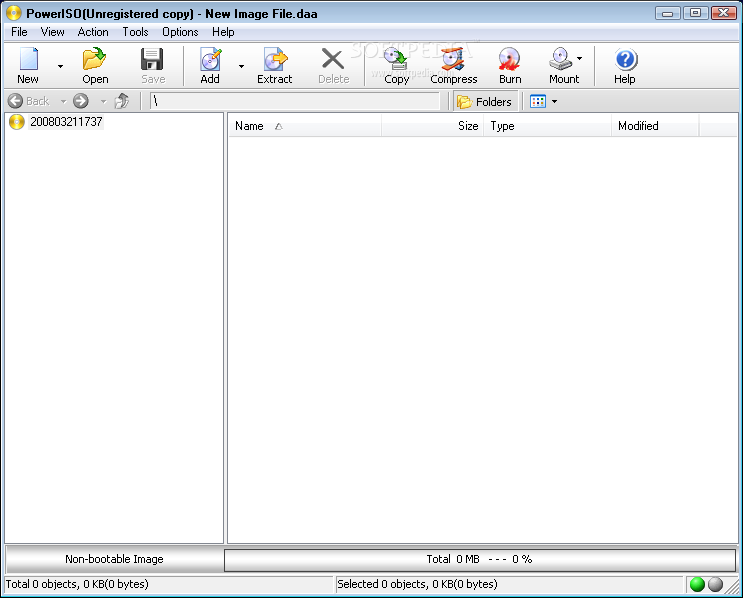Open the Options menu

(x=180, y=32)
